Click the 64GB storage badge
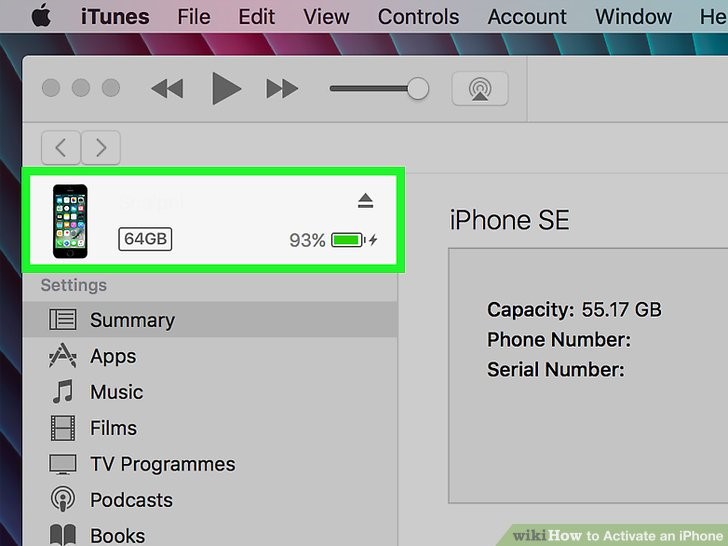 point(145,239)
